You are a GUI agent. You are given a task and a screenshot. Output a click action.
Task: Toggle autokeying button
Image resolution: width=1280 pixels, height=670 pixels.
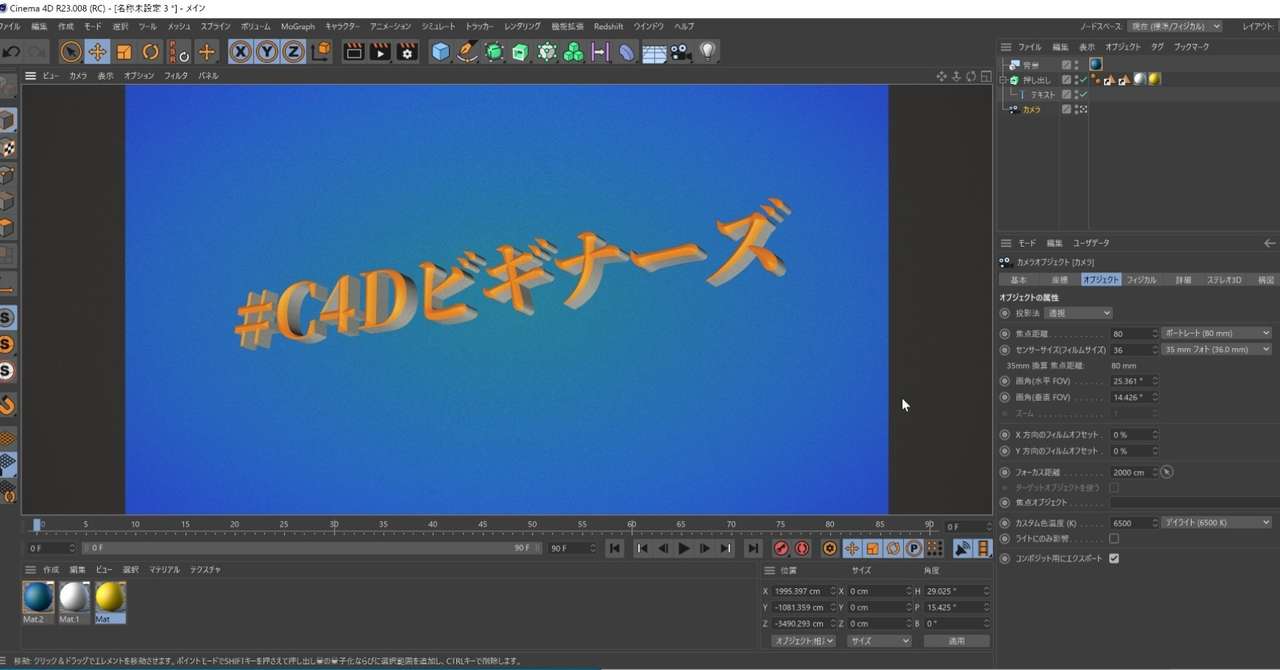[x=802, y=549]
